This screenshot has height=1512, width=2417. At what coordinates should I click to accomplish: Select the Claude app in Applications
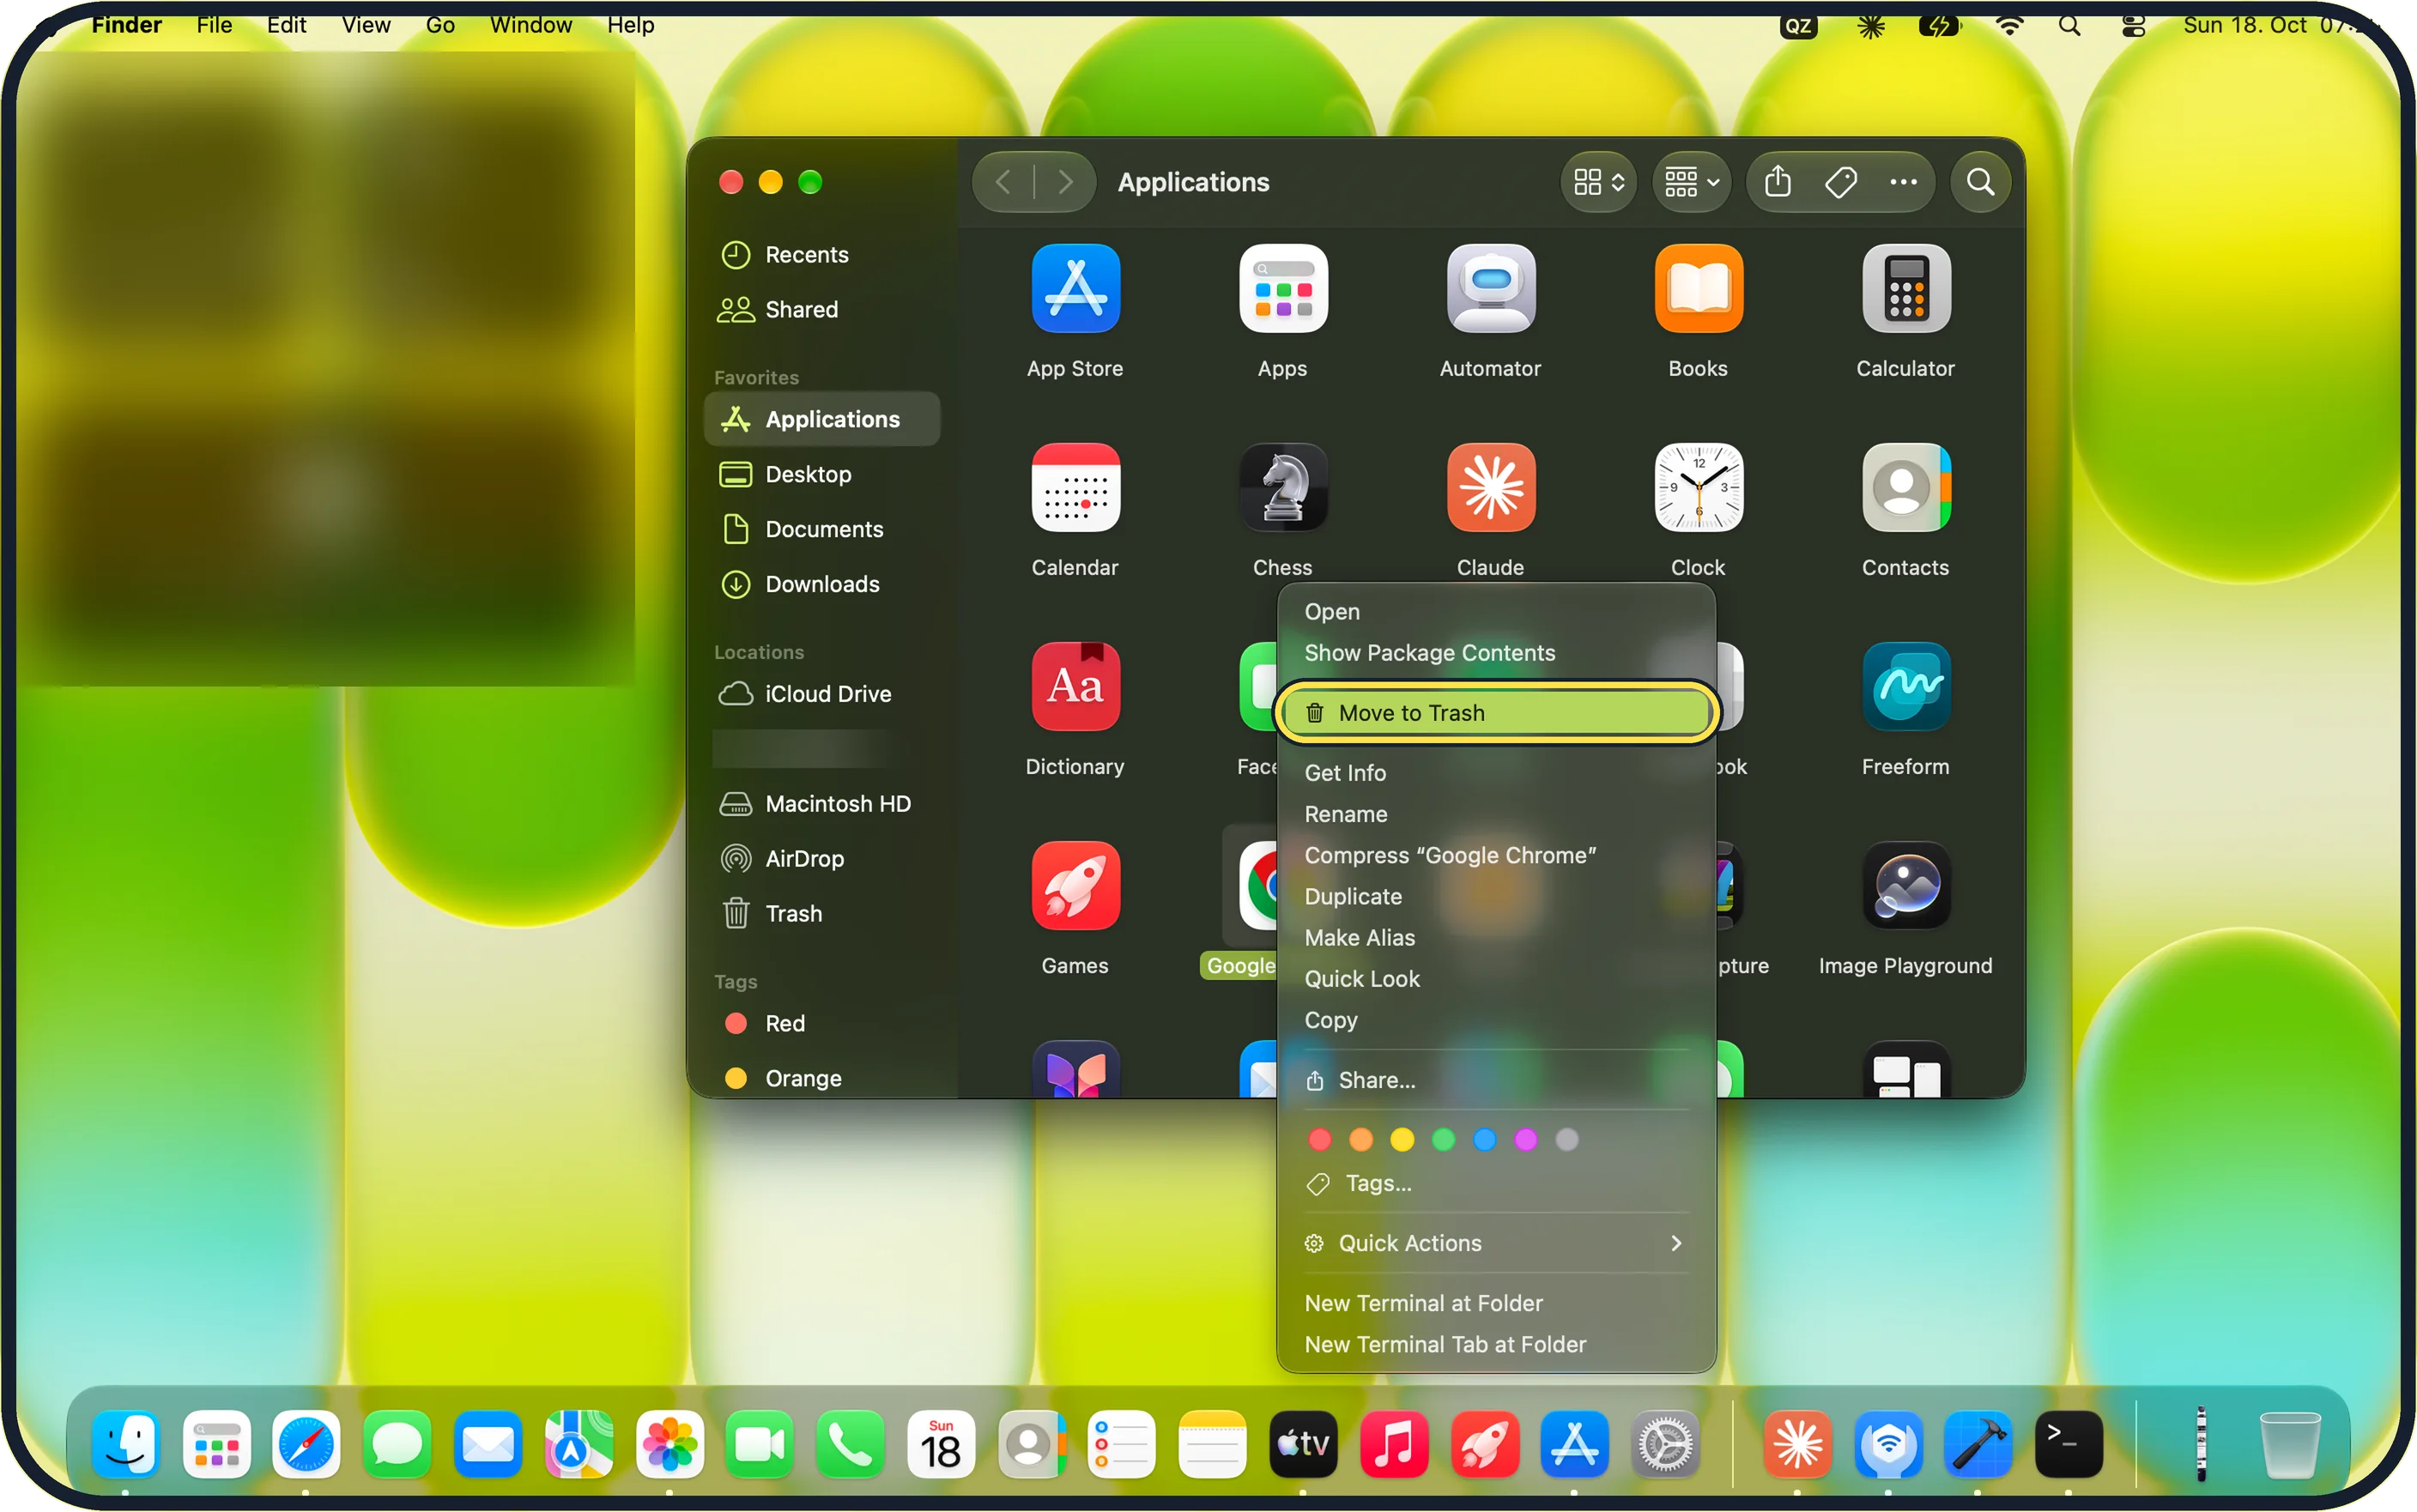[1490, 487]
